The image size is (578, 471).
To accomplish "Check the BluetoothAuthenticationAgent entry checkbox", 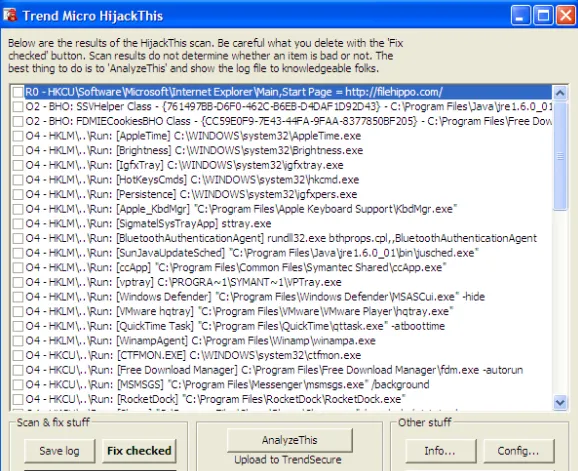I will 18,238.
